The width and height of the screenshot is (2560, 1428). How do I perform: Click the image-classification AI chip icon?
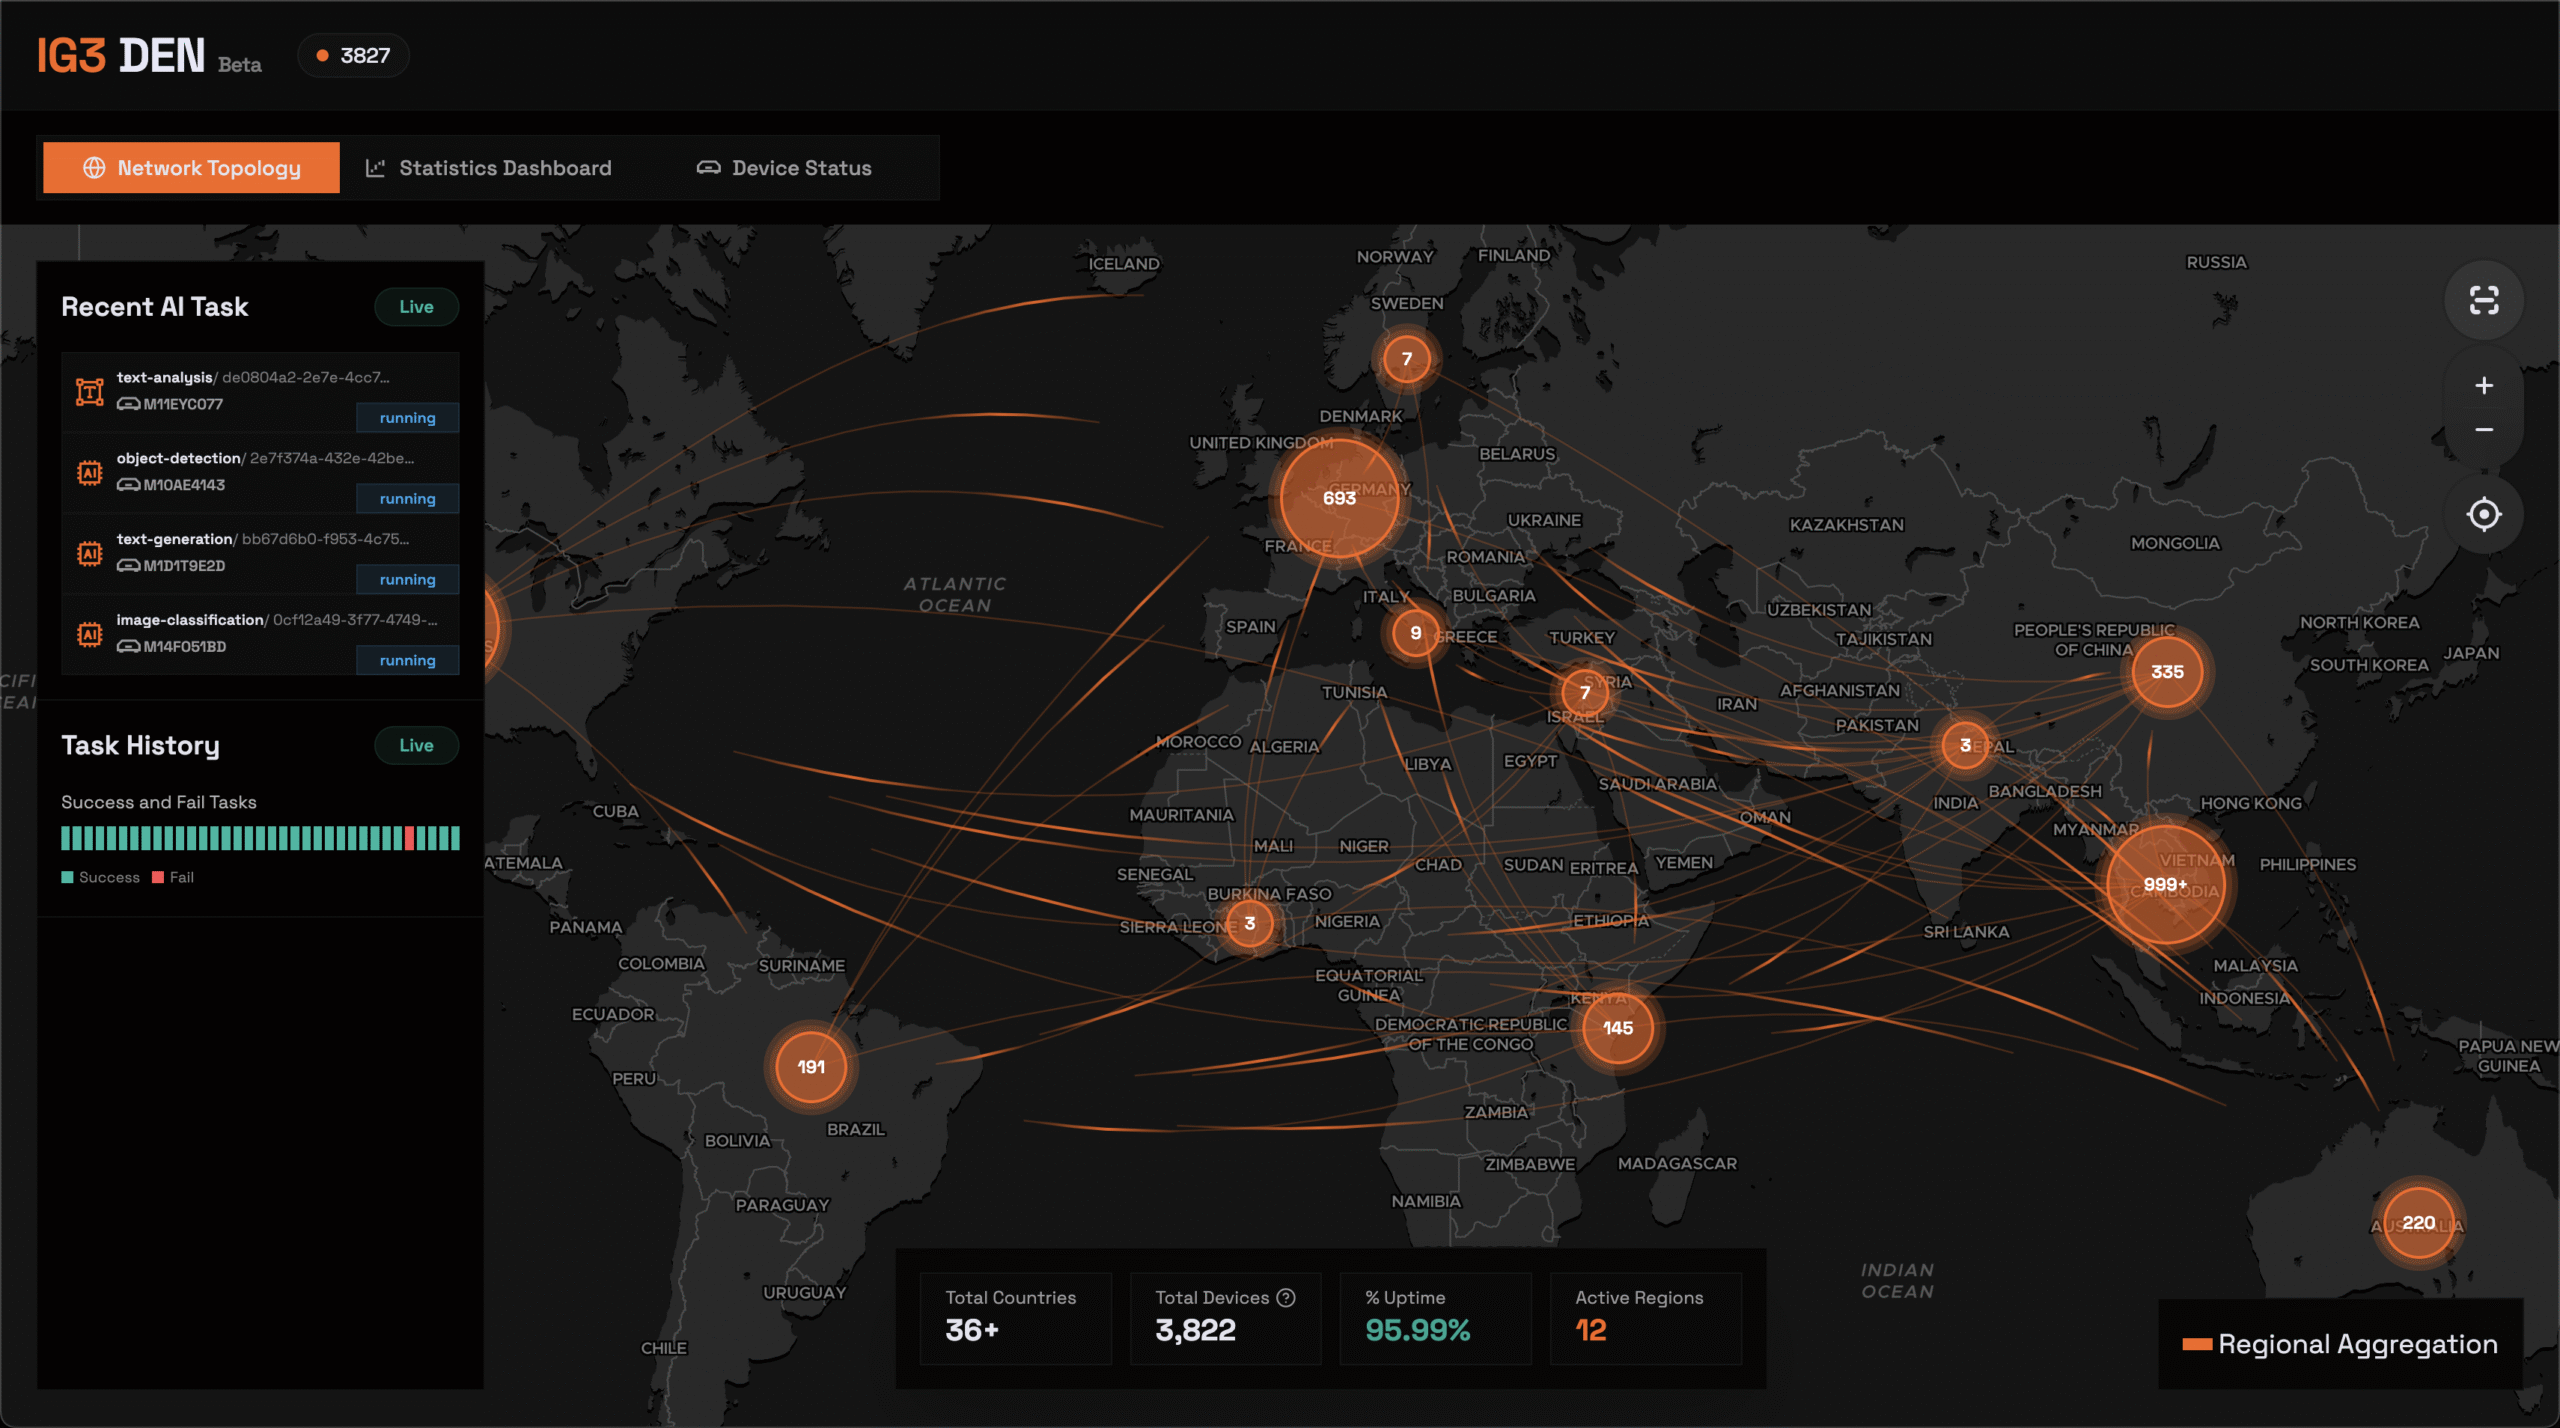point(90,634)
